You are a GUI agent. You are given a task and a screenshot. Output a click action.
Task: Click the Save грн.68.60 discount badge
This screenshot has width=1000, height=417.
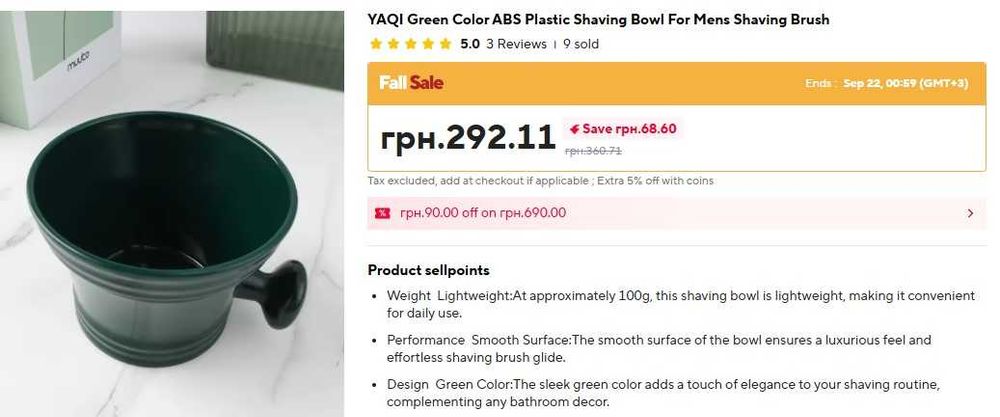click(x=622, y=129)
